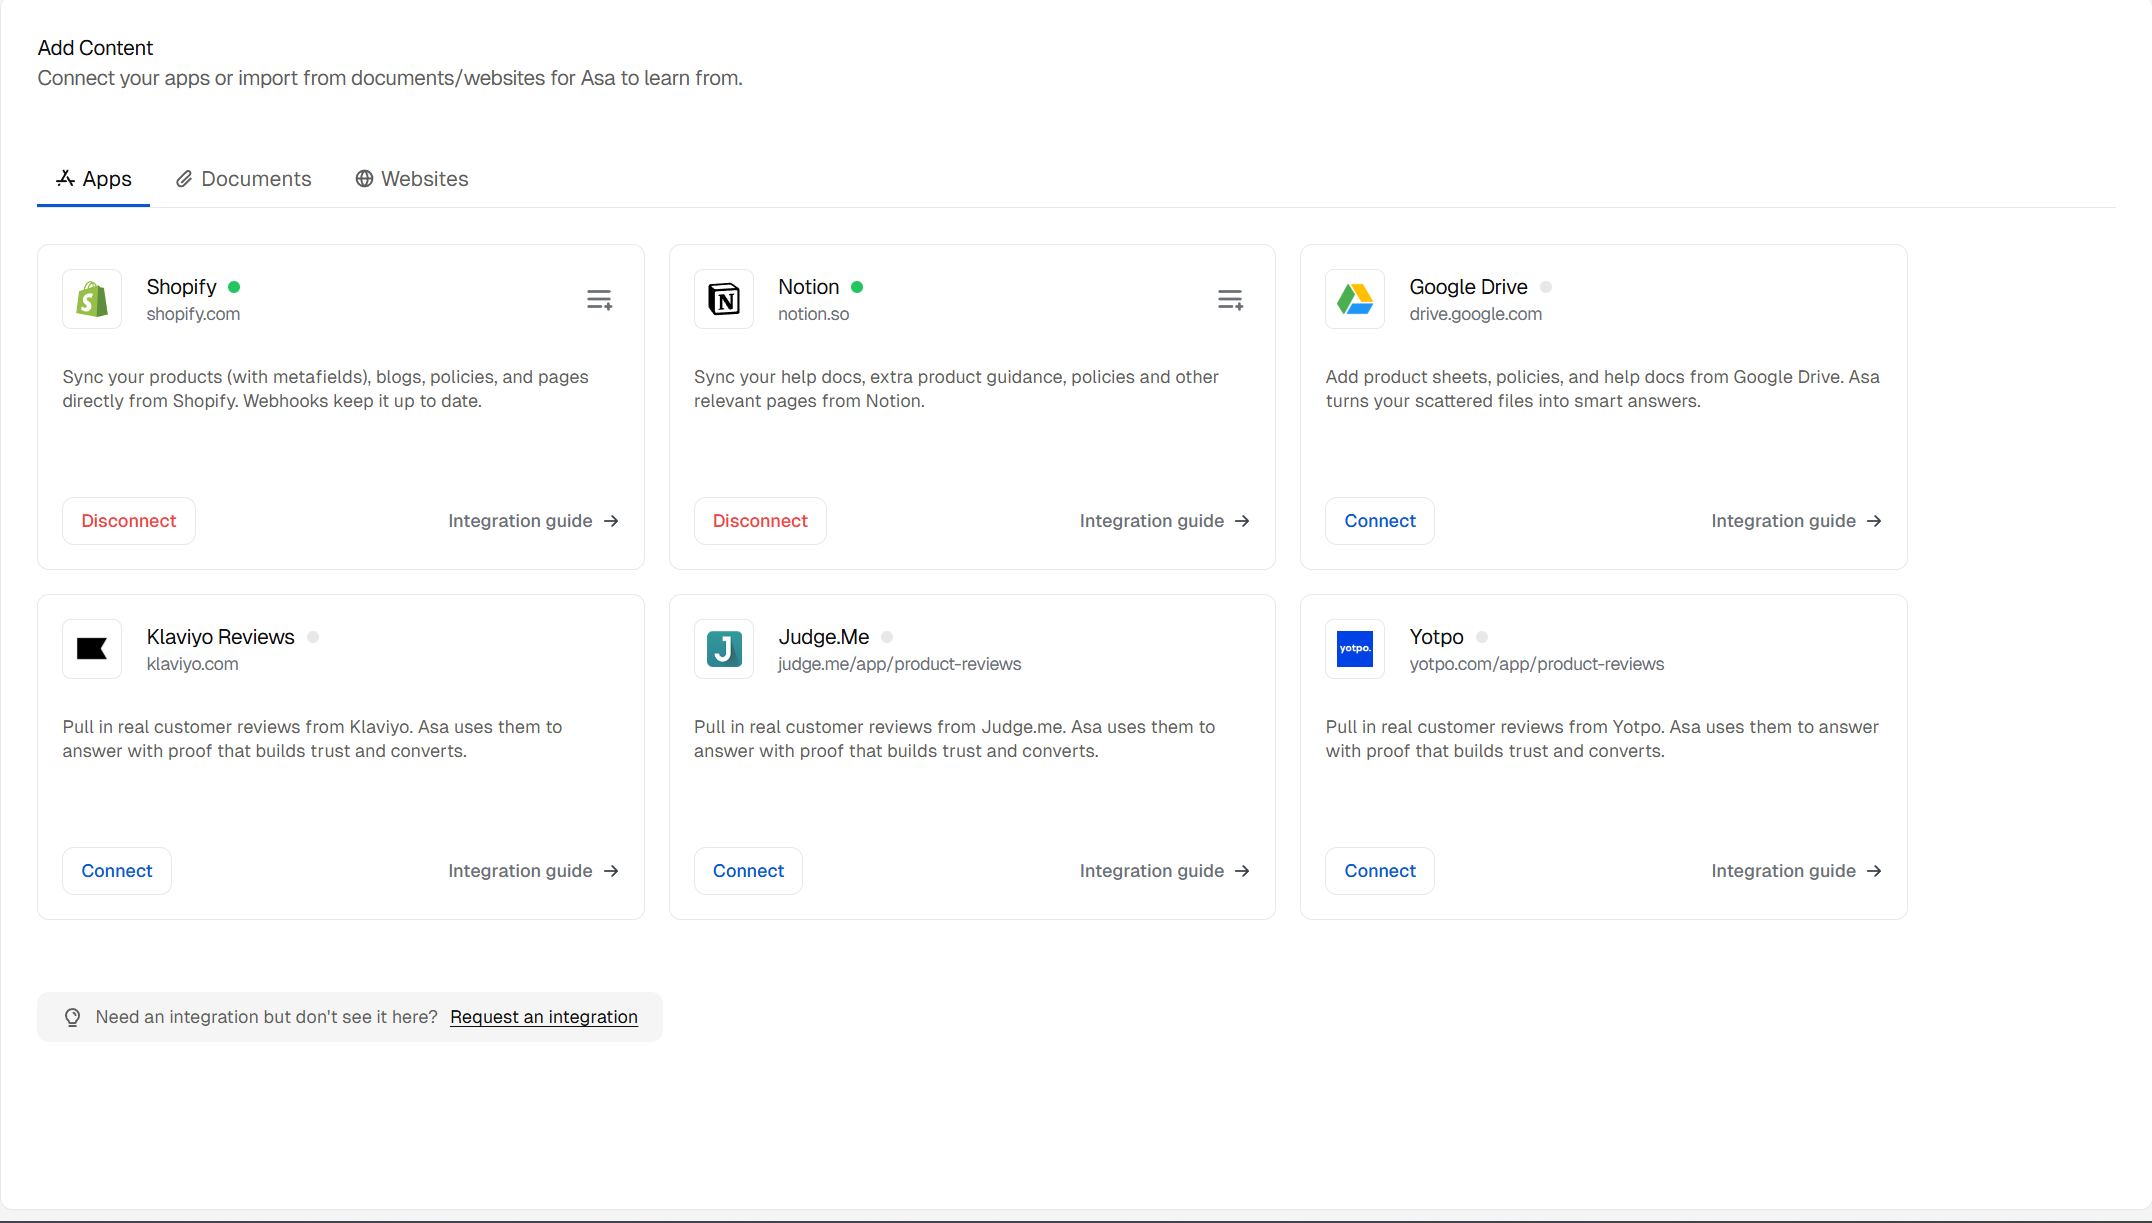Click the Judge.Me logo icon
Screen dimensions: 2152x1223
coord(724,649)
